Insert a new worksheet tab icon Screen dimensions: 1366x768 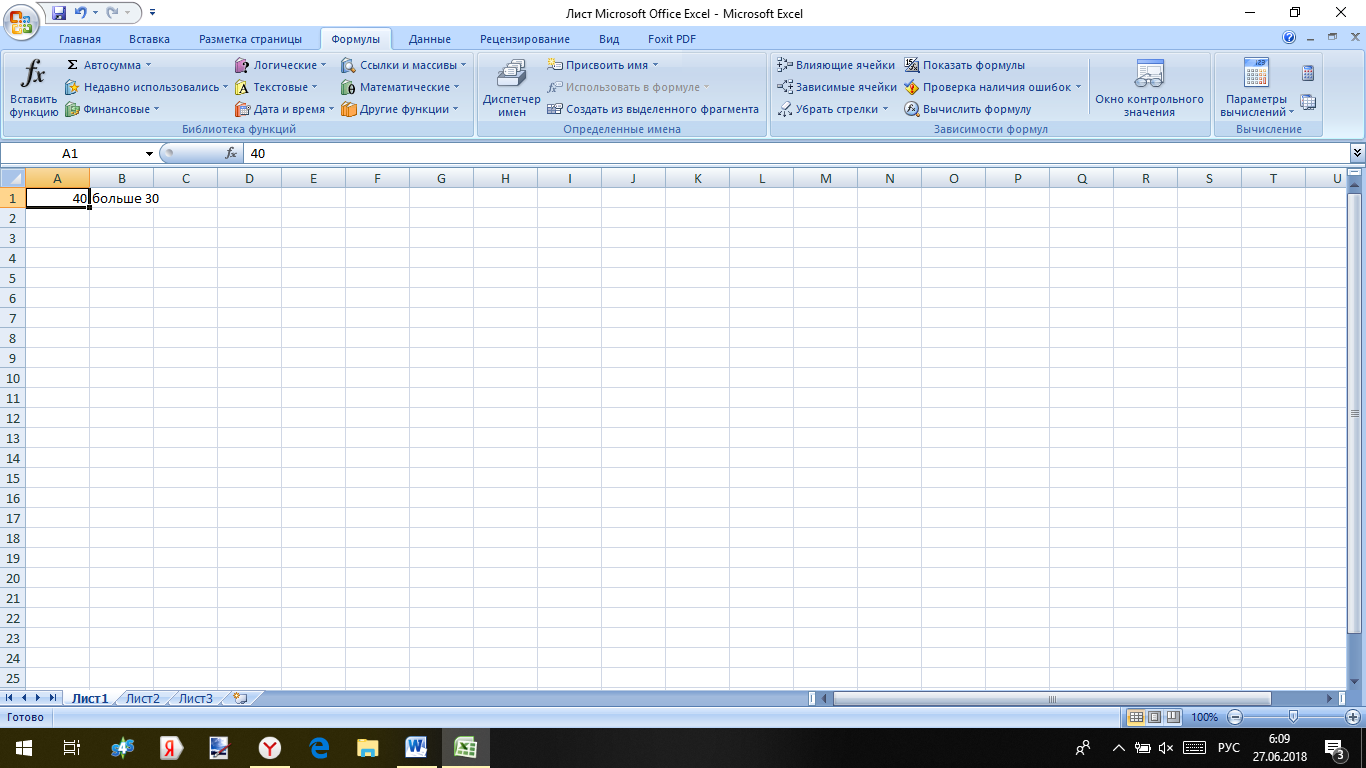[239, 698]
